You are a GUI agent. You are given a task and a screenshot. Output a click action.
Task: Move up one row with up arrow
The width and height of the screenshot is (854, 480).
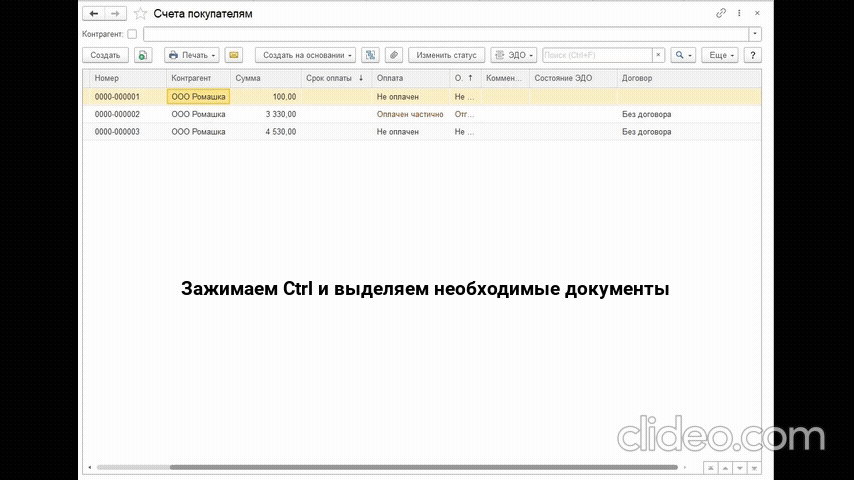725,468
